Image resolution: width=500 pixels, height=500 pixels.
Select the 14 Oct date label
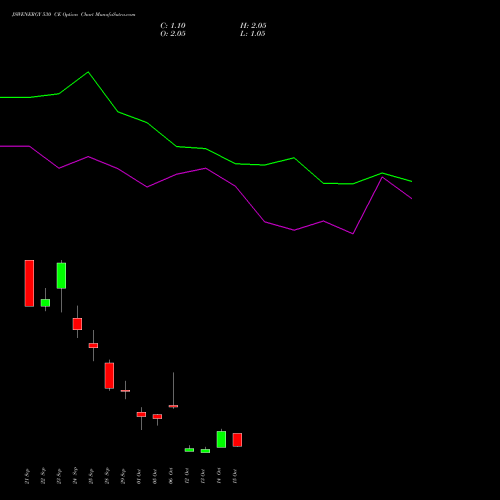(219, 476)
